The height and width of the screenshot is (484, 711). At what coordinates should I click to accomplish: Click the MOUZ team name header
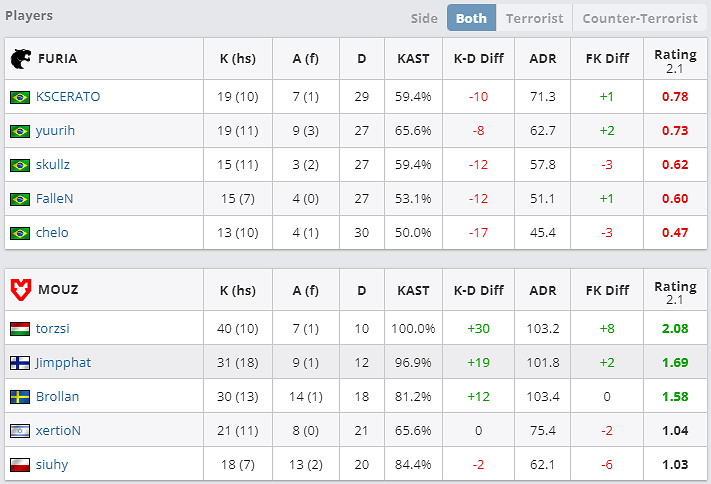pos(58,291)
